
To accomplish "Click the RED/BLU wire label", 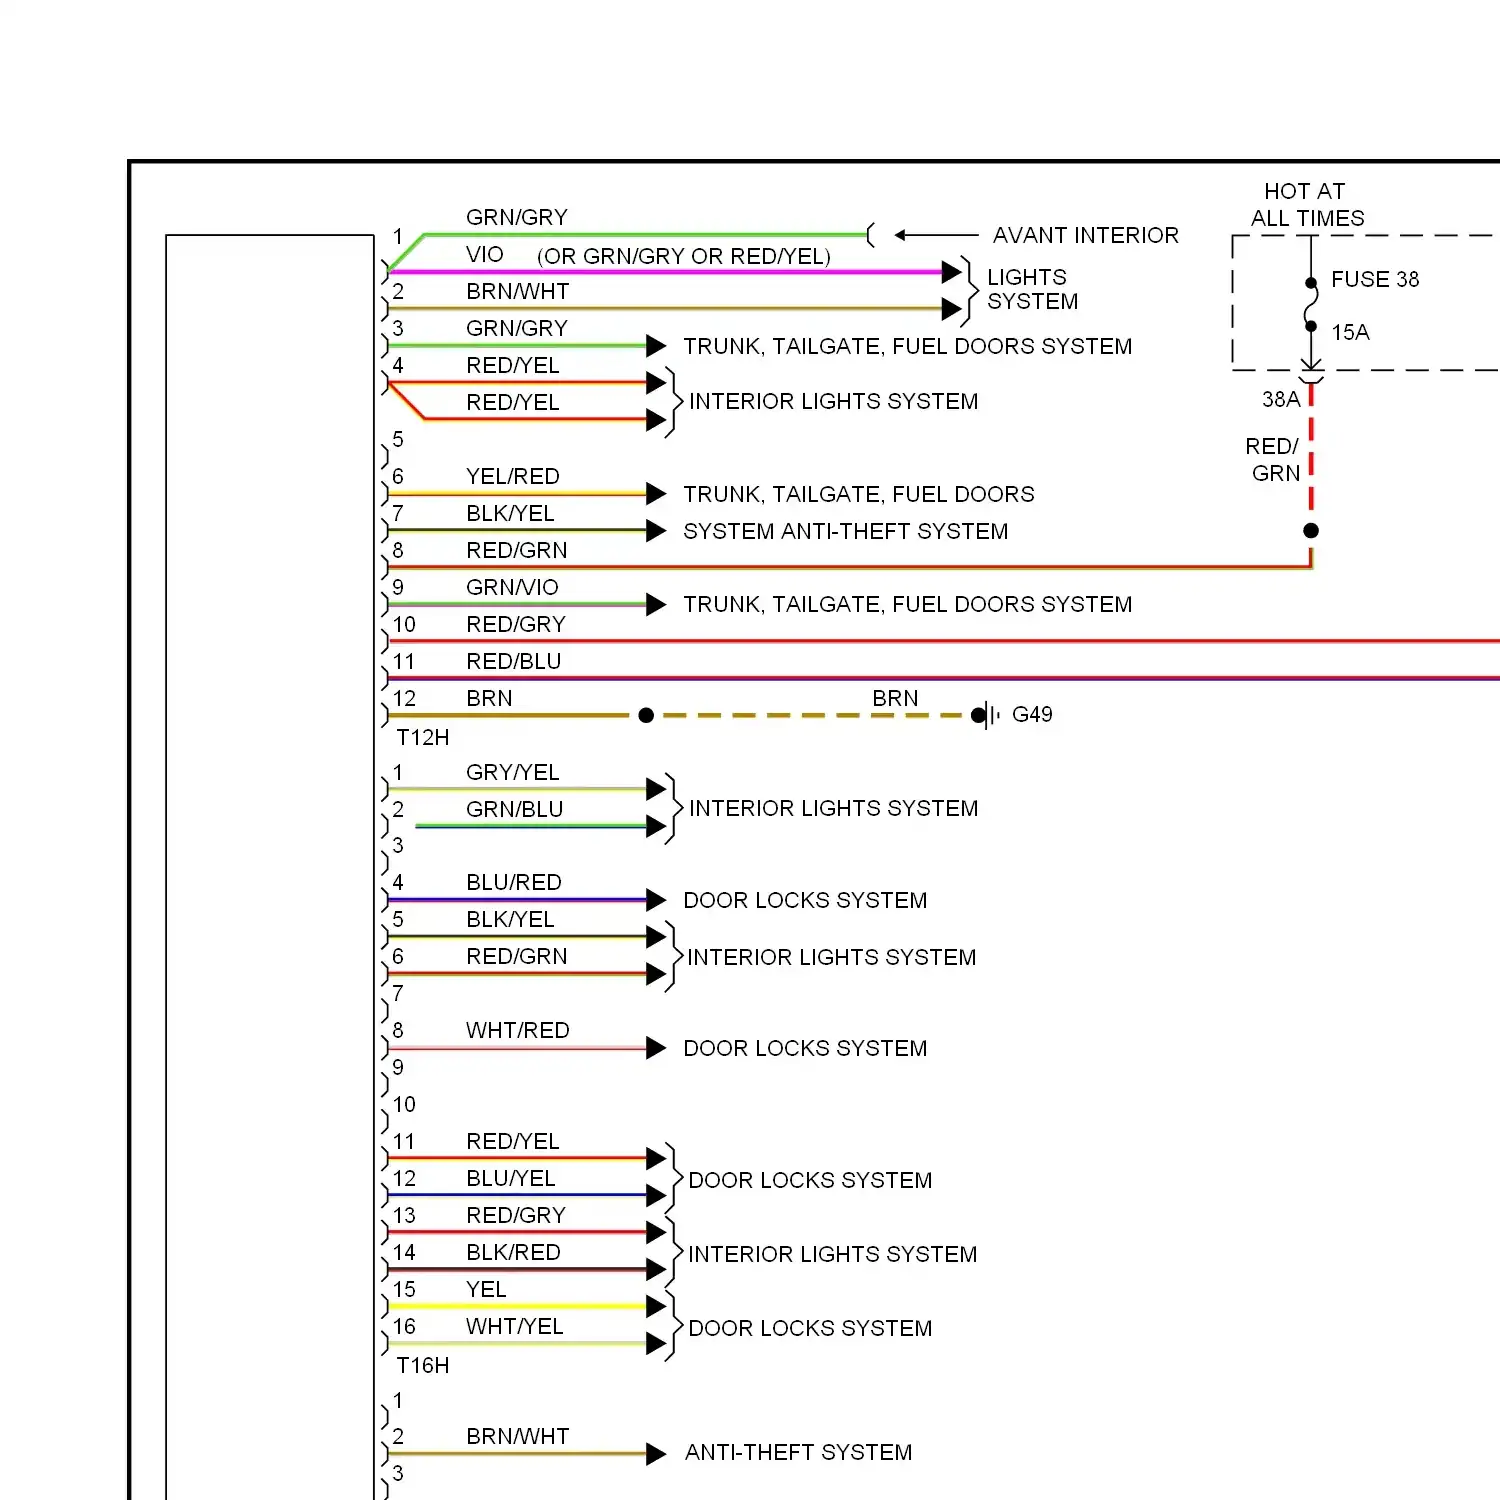I will tap(514, 661).
